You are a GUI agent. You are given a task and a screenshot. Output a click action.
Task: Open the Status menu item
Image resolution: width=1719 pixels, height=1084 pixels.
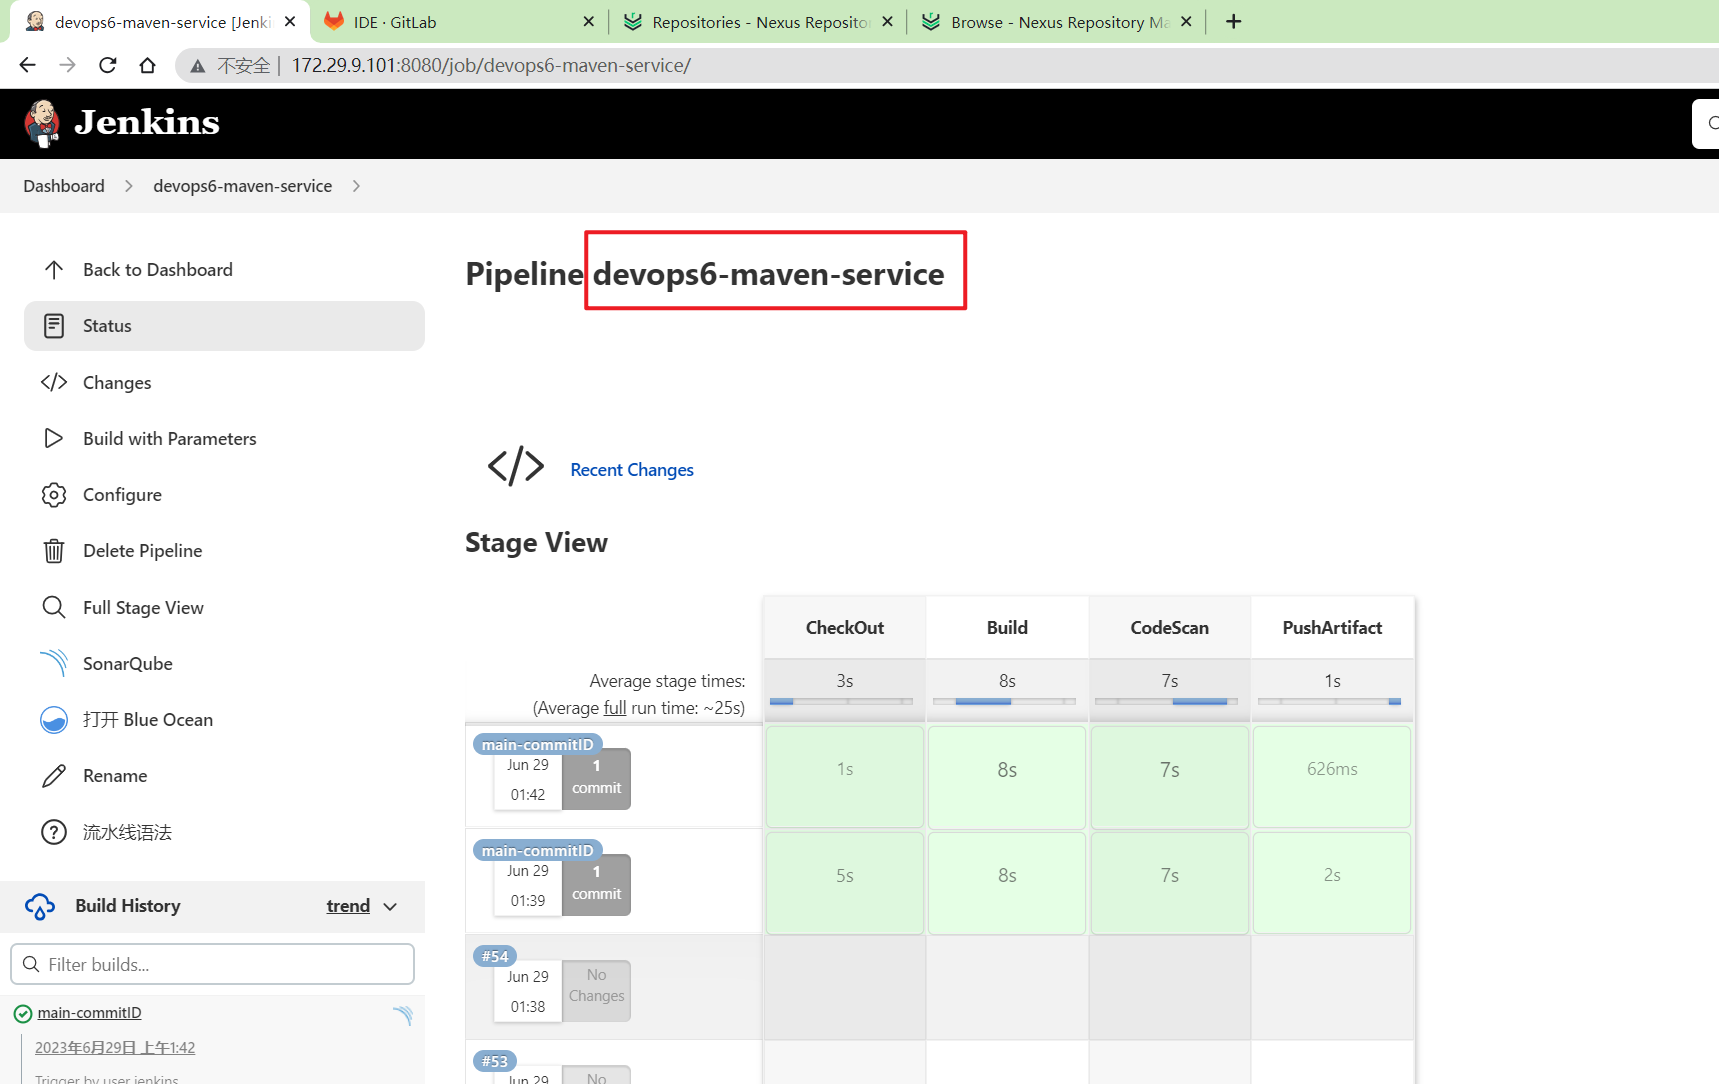[224, 326]
